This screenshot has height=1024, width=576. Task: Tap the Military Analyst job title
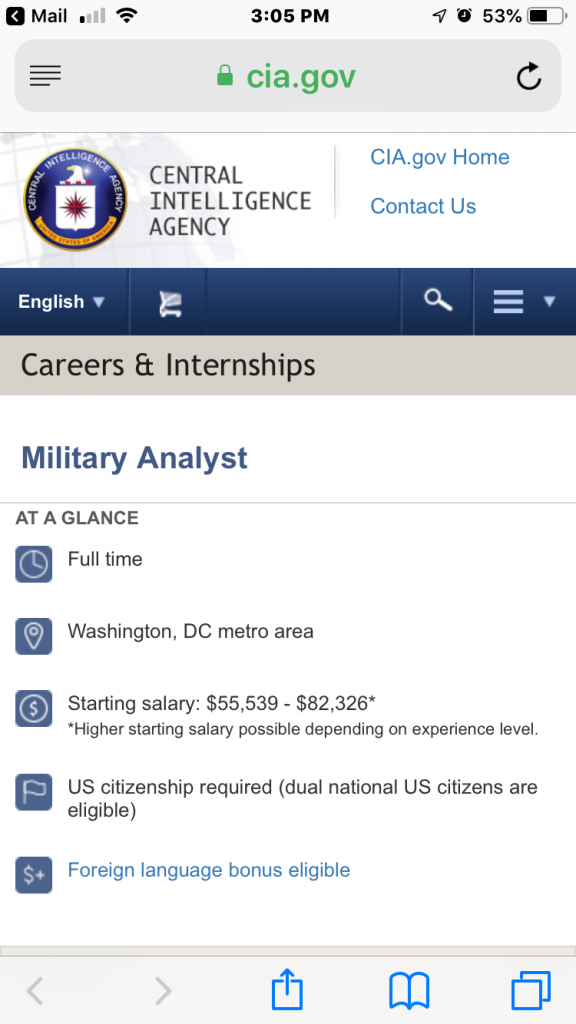135,458
